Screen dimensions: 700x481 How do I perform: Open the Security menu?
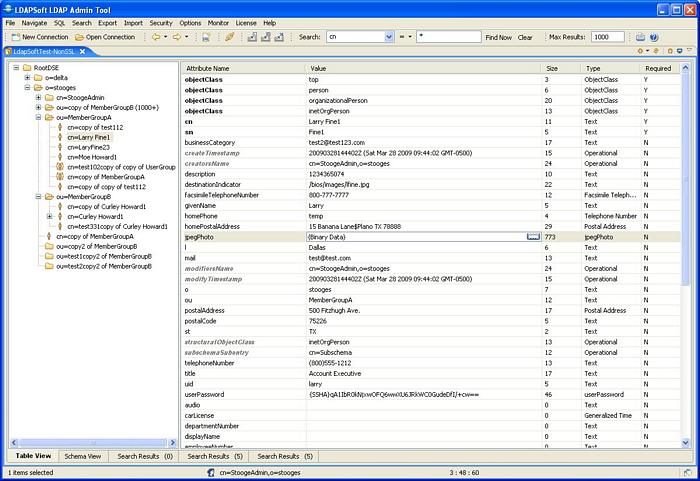(x=160, y=22)
